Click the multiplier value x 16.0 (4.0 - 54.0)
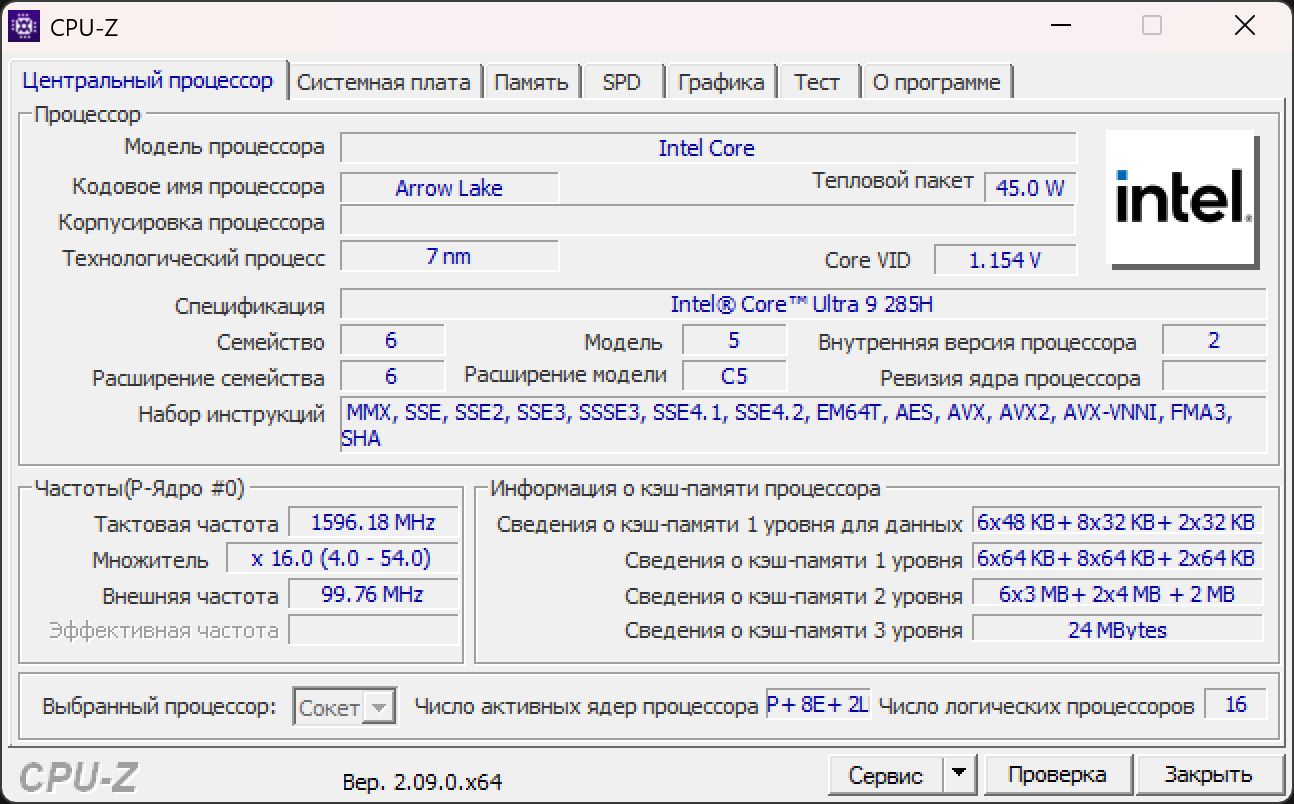The height and width of the screenshot is (804, 1294). [x=342, y=558]
